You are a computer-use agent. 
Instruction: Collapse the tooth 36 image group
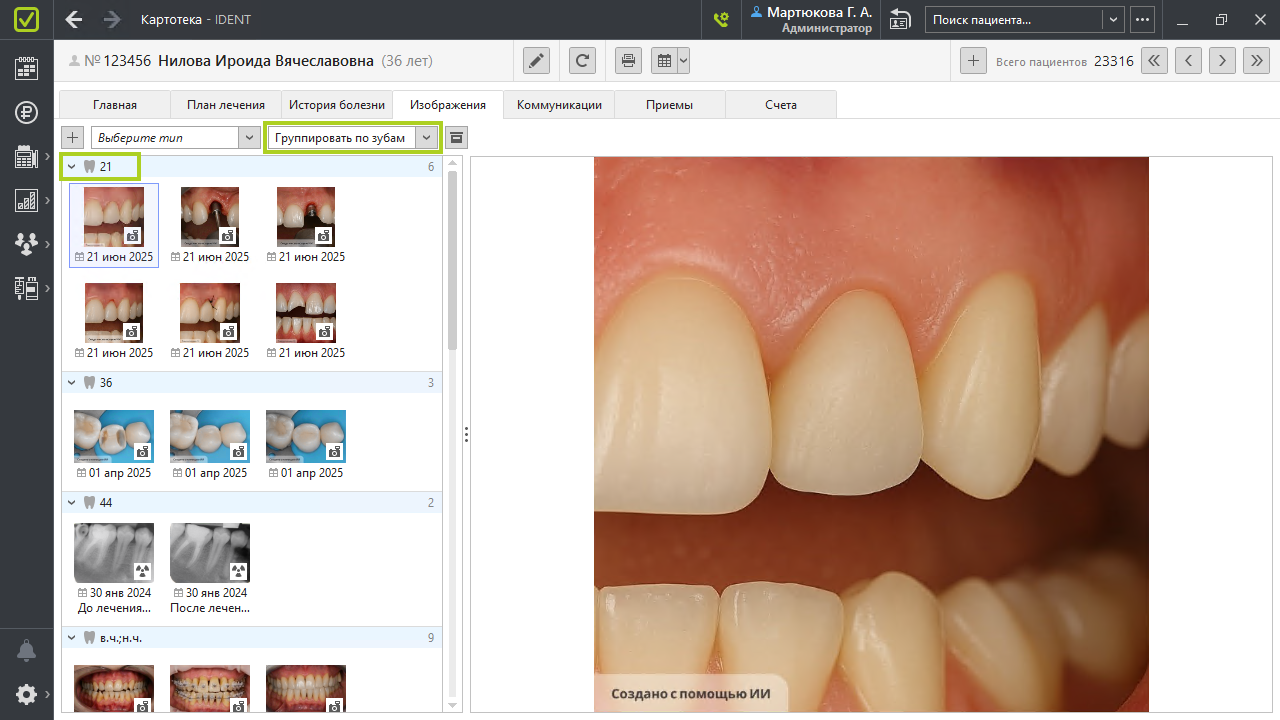pyautogui.click(x=72, y=382)
